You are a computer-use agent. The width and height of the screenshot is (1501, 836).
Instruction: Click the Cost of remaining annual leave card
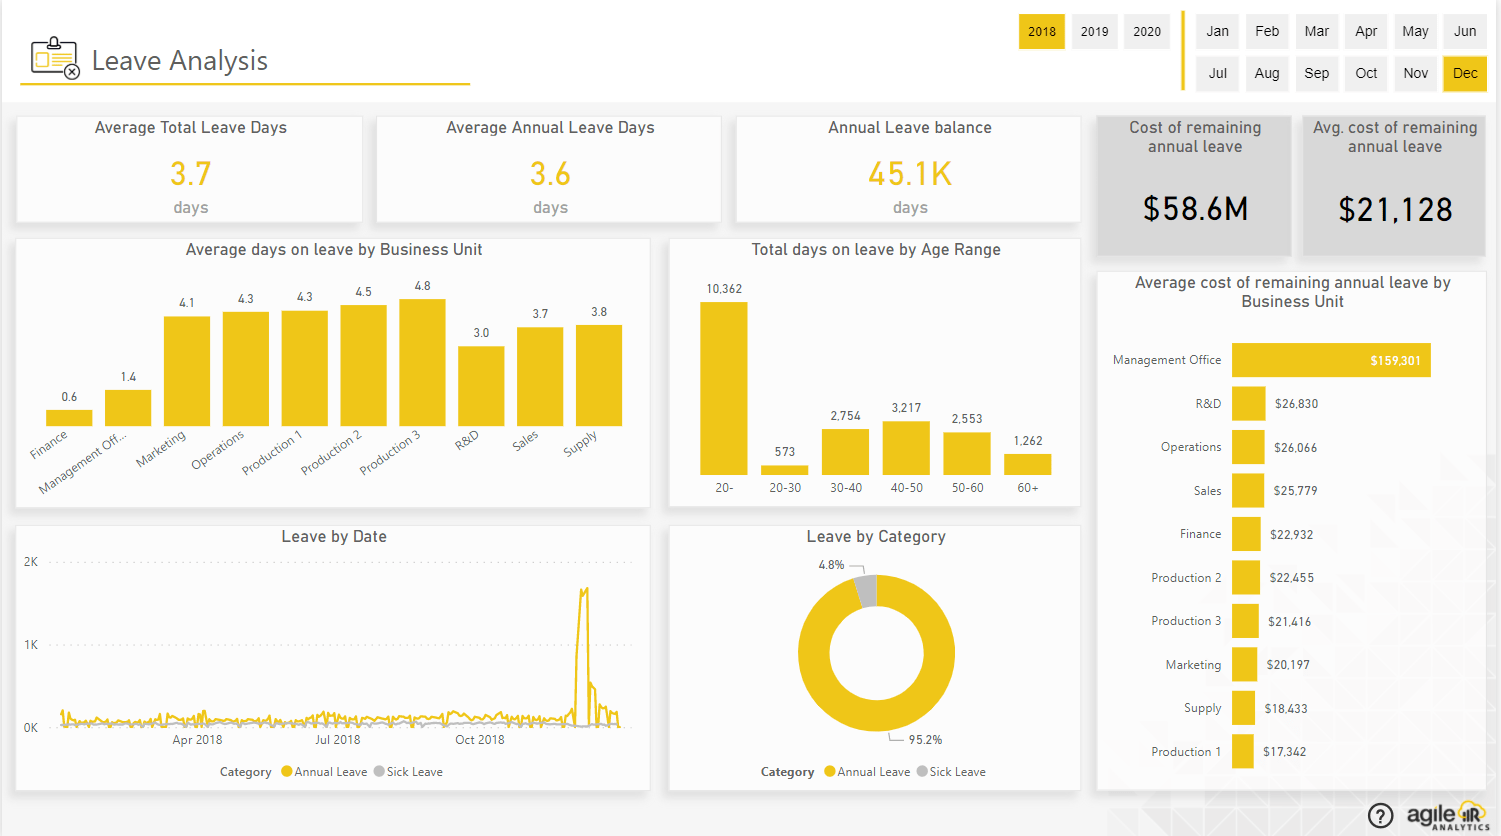tap(1193, 184)
